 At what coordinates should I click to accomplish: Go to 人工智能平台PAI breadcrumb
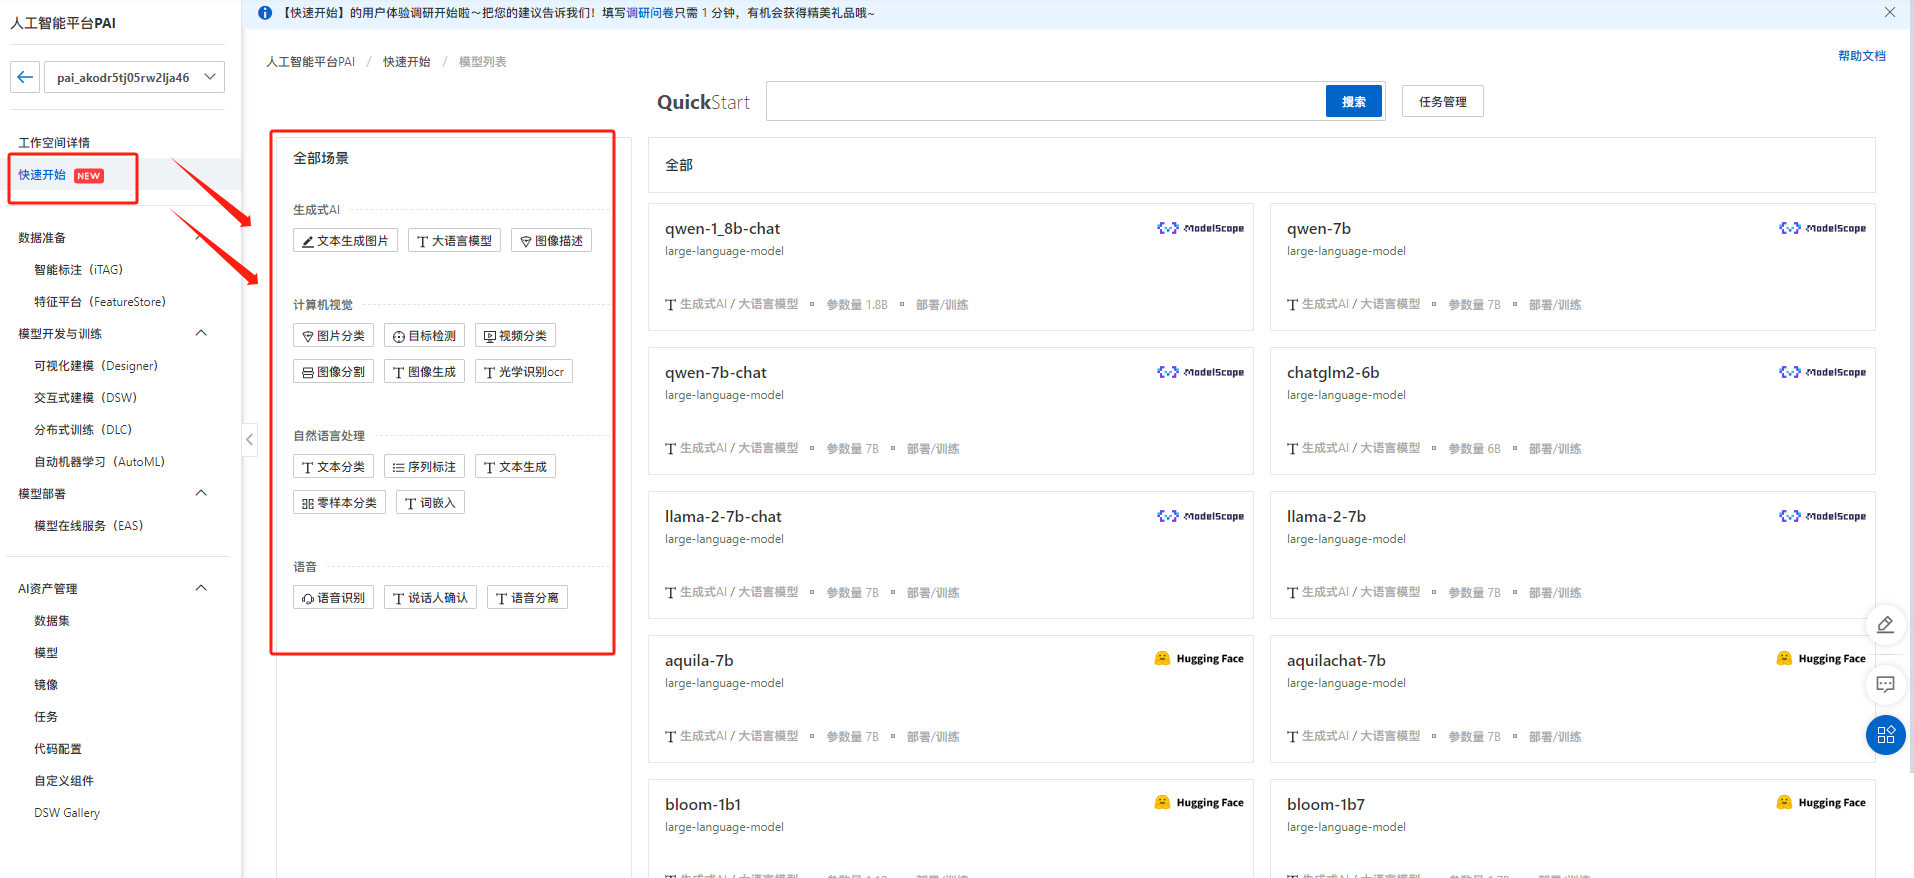310,62
